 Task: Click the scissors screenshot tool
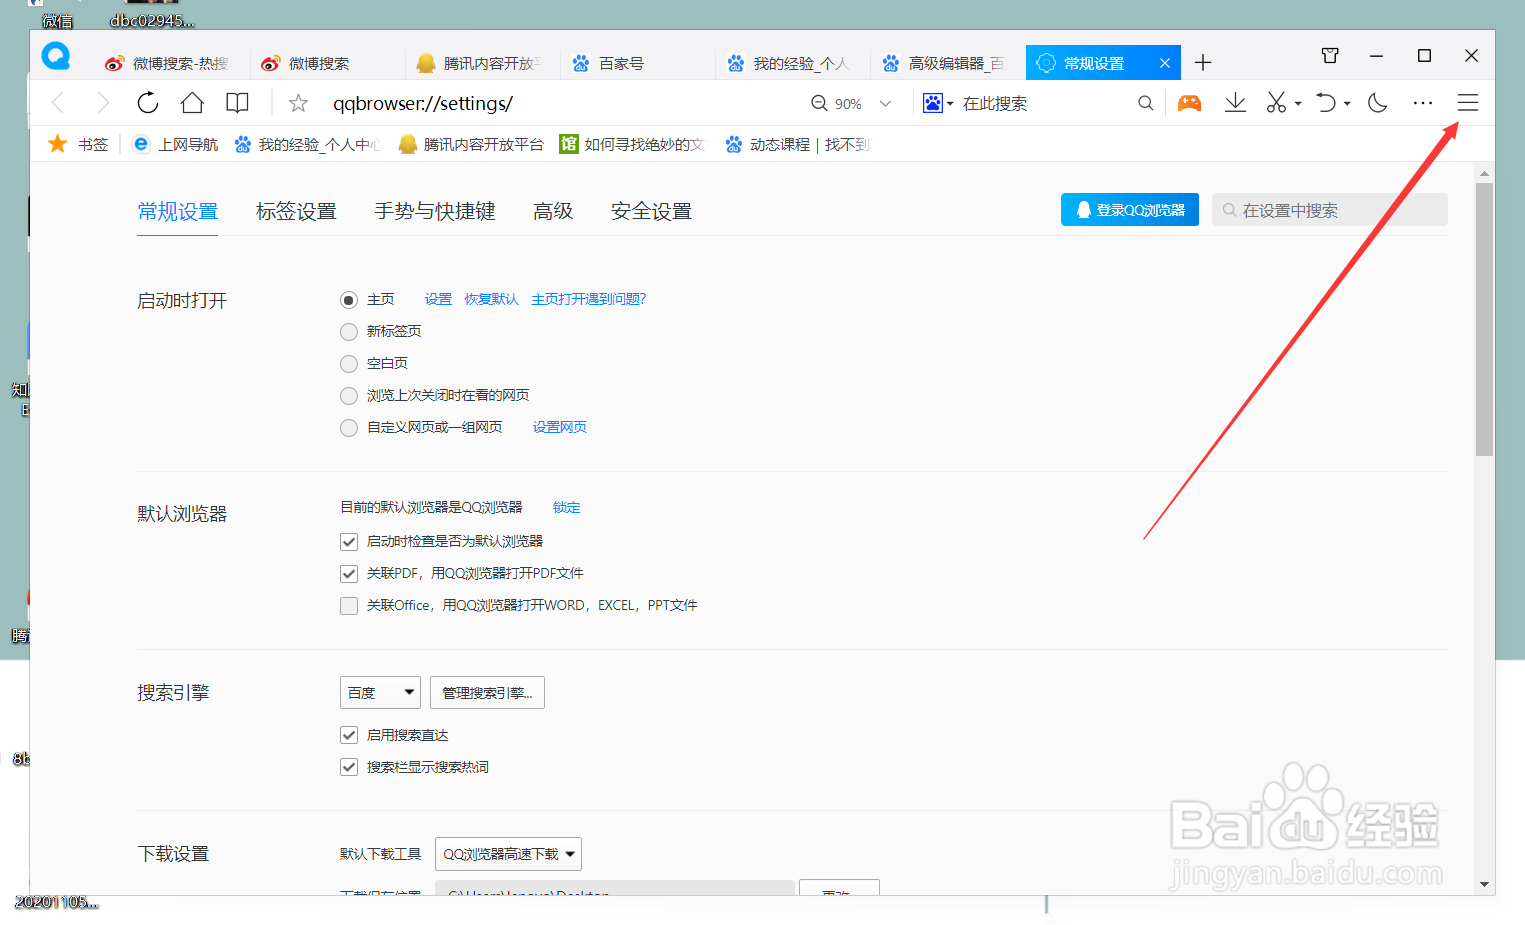pyautogui.click(x=1276, y=103)
